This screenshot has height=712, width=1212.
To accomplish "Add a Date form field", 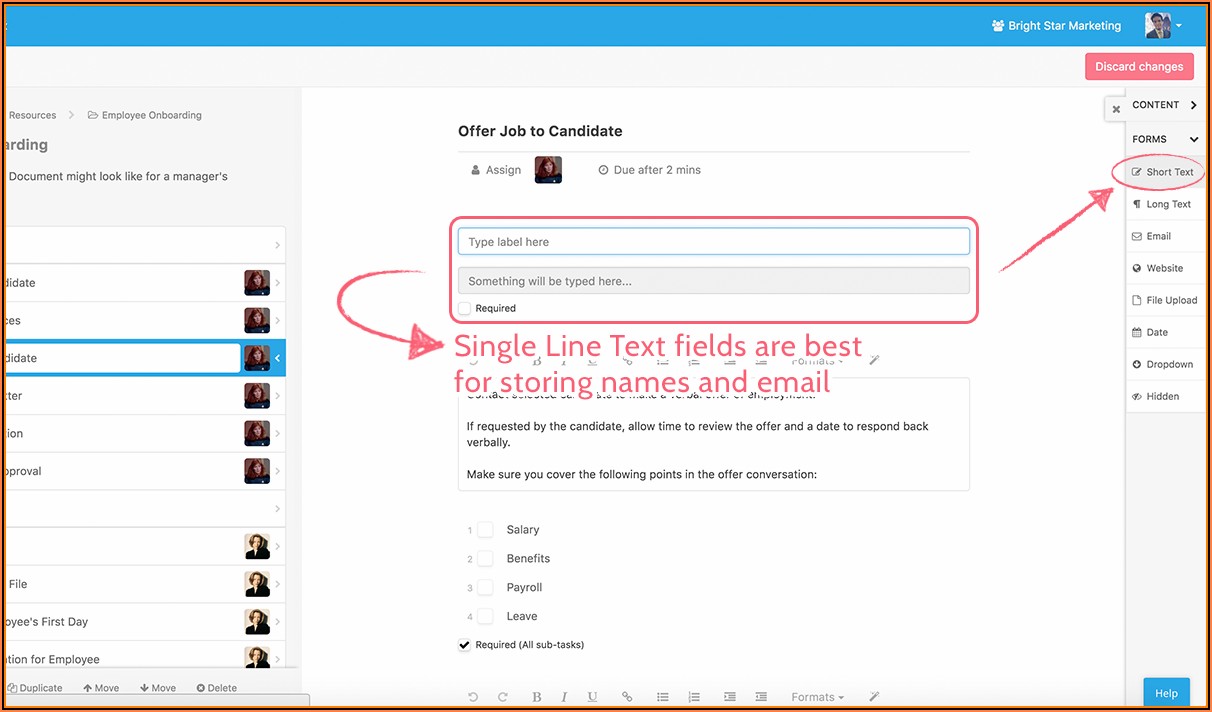I will [1155, 332].
